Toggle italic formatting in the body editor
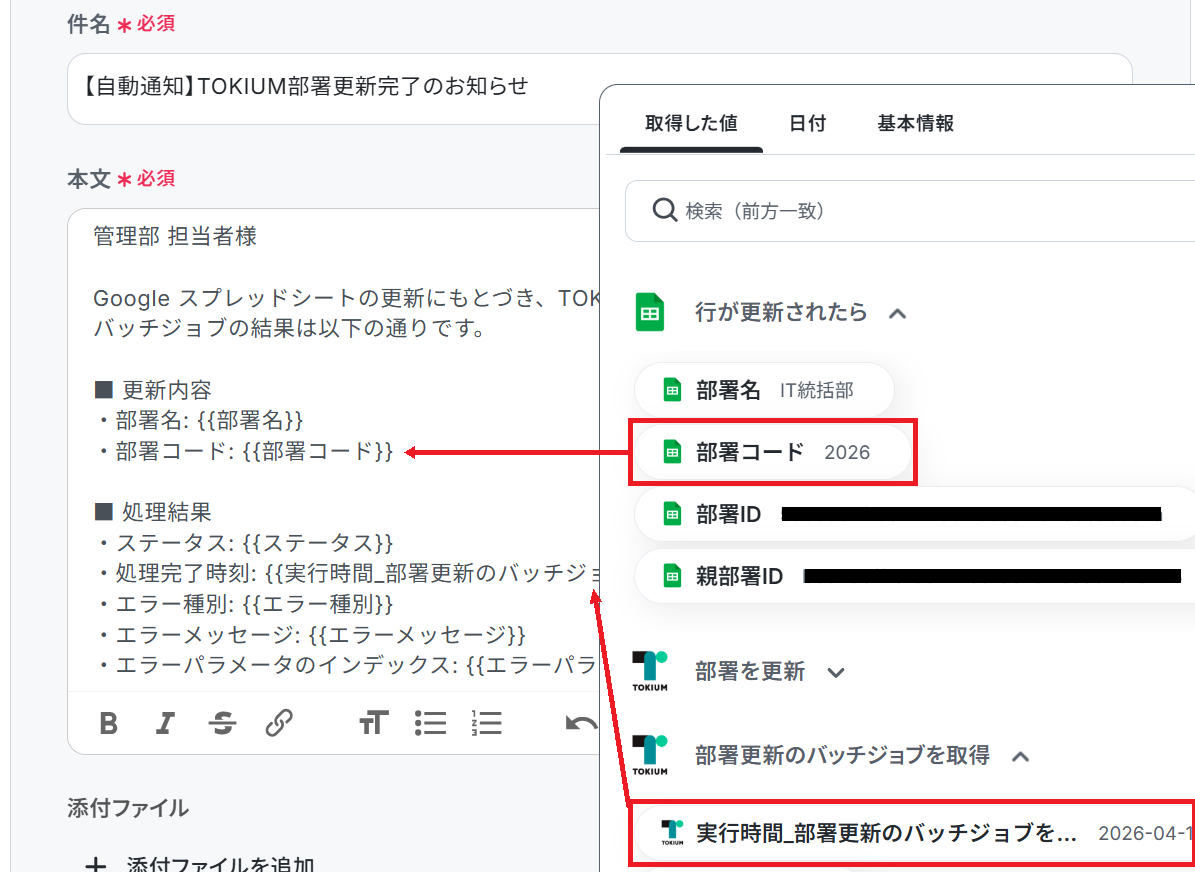 point(165,723)
